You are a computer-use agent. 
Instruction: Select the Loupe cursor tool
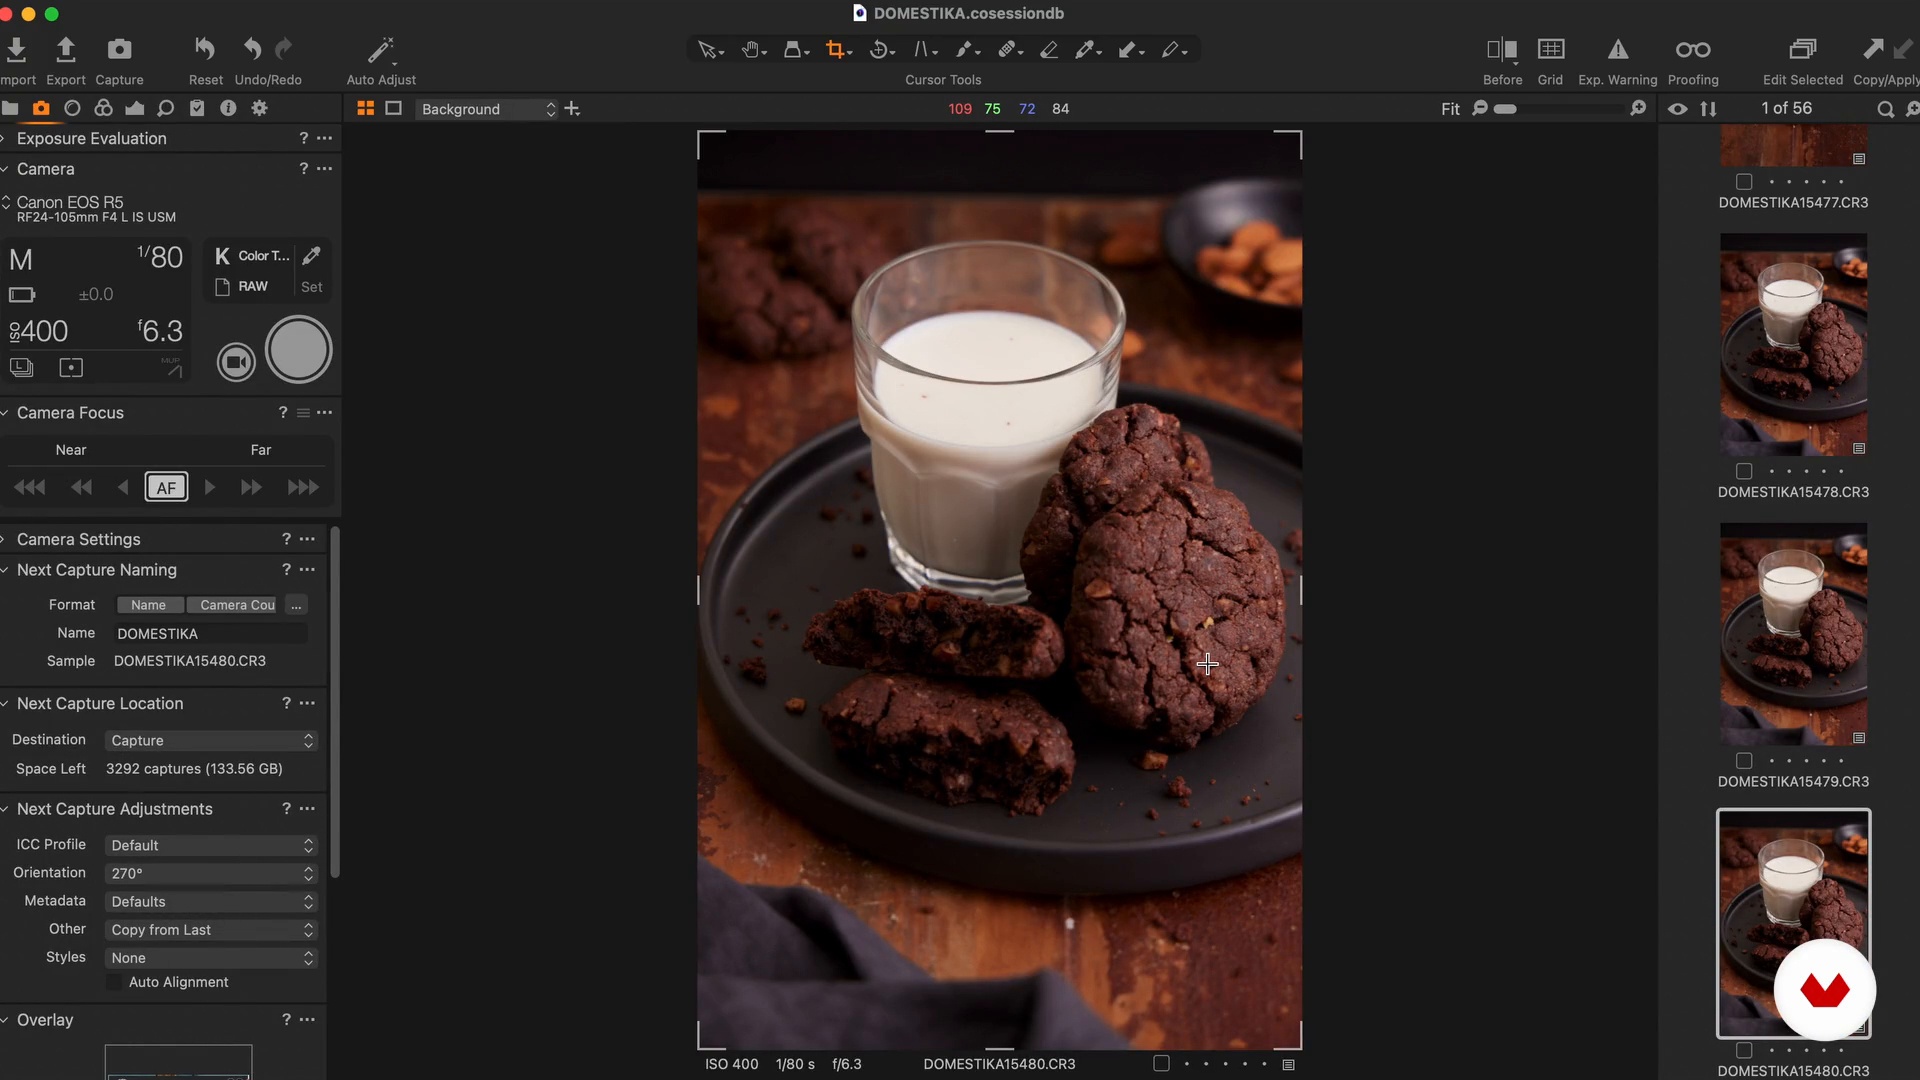pos(793,50)
